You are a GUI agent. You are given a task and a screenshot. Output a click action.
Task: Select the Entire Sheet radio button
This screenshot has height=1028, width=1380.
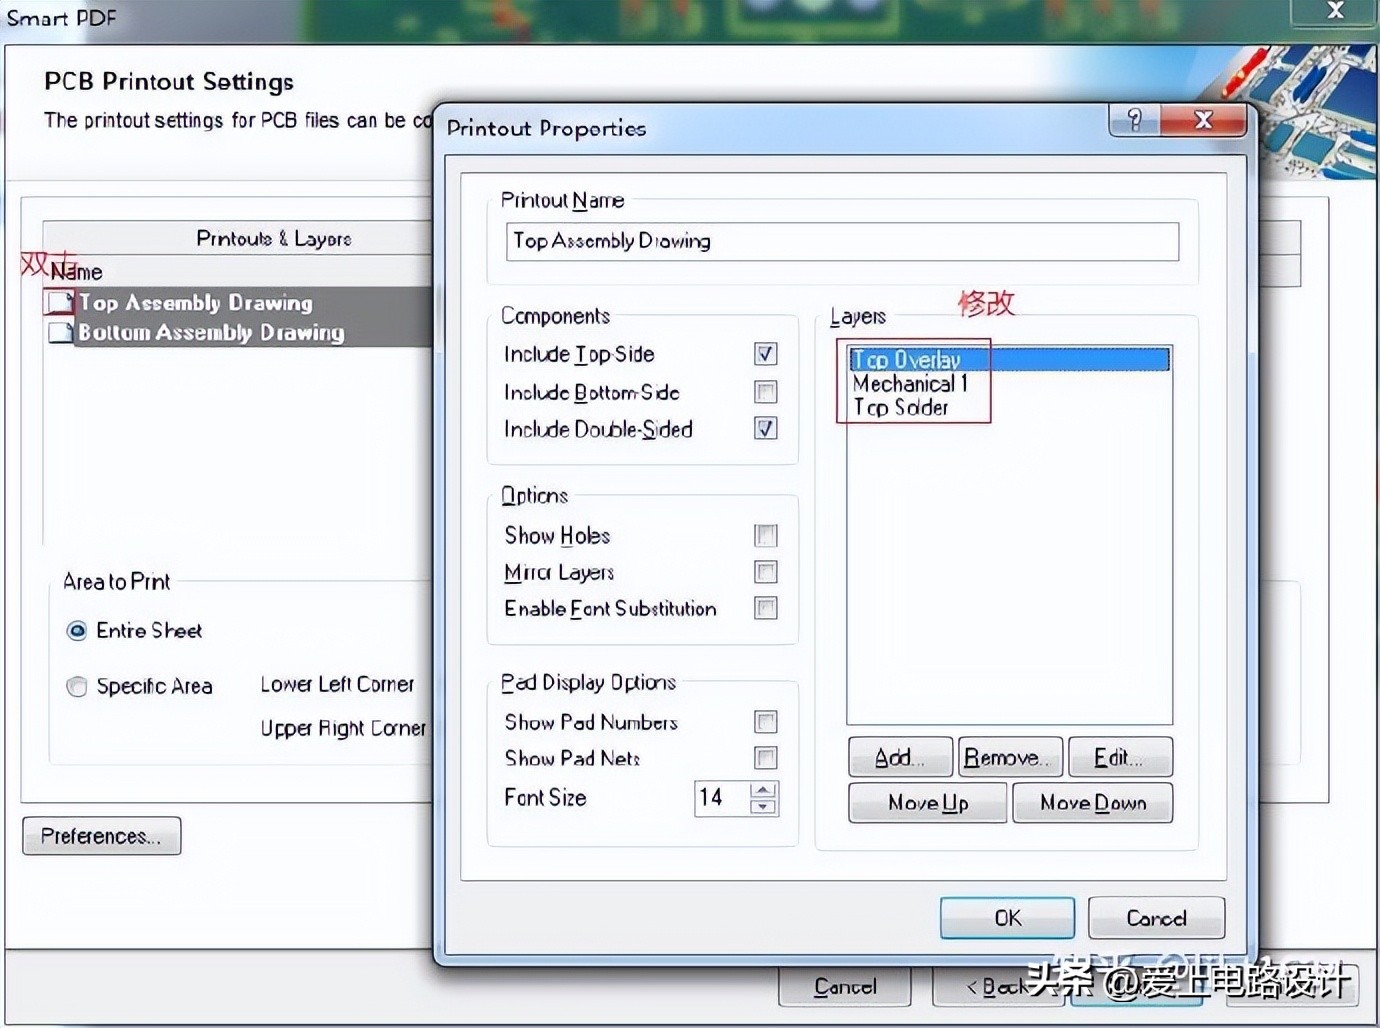pyautogui.click(x=77, y=630)
